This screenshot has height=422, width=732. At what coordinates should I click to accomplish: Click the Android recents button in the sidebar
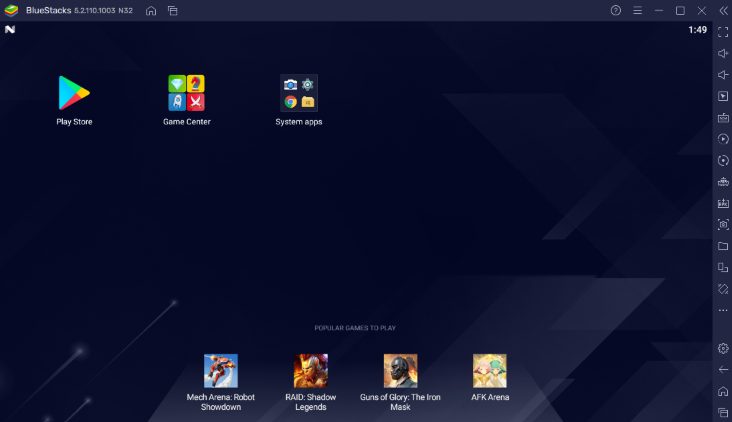723,413
